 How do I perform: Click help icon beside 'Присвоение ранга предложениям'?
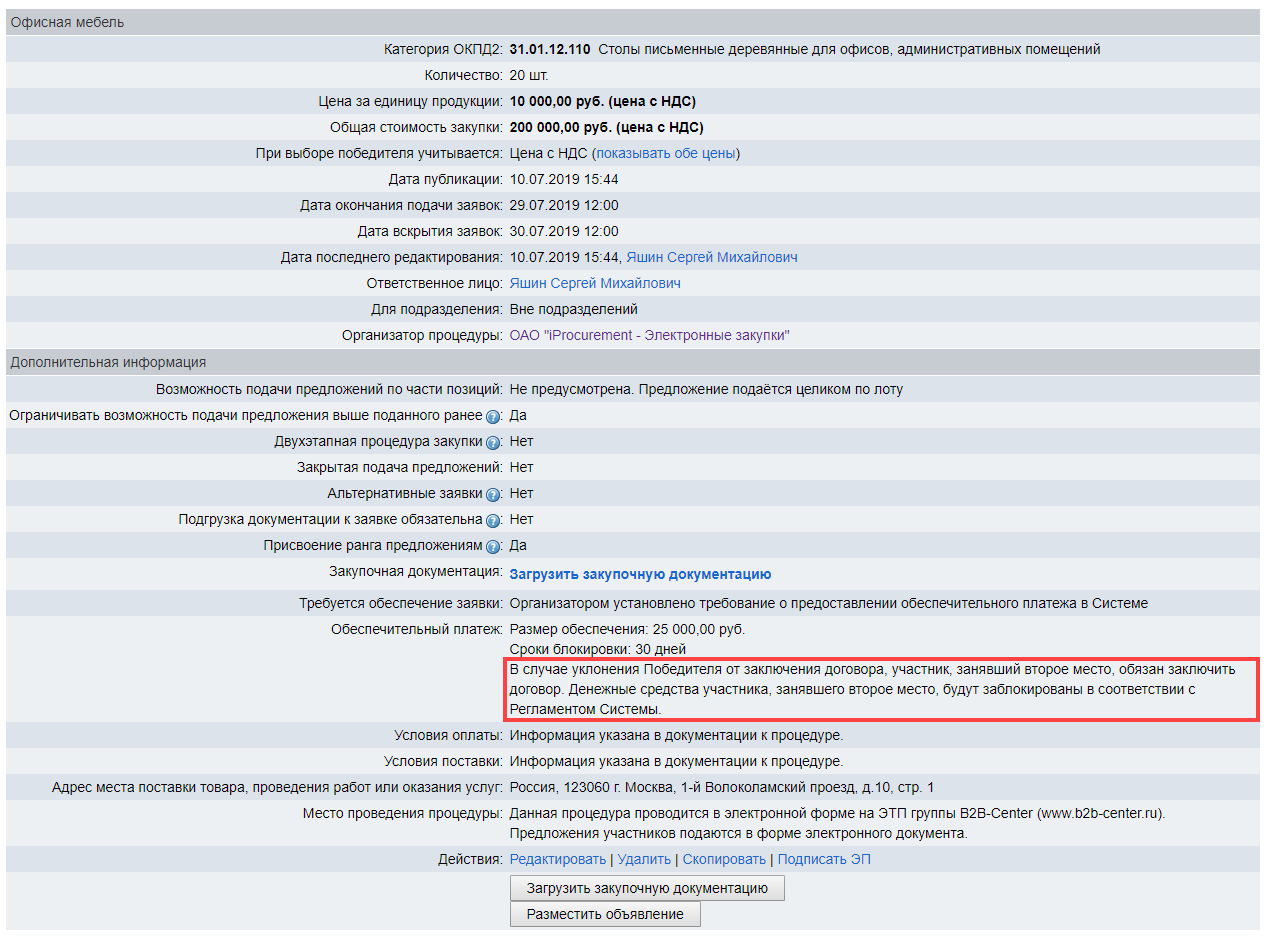tap(493, 546)
